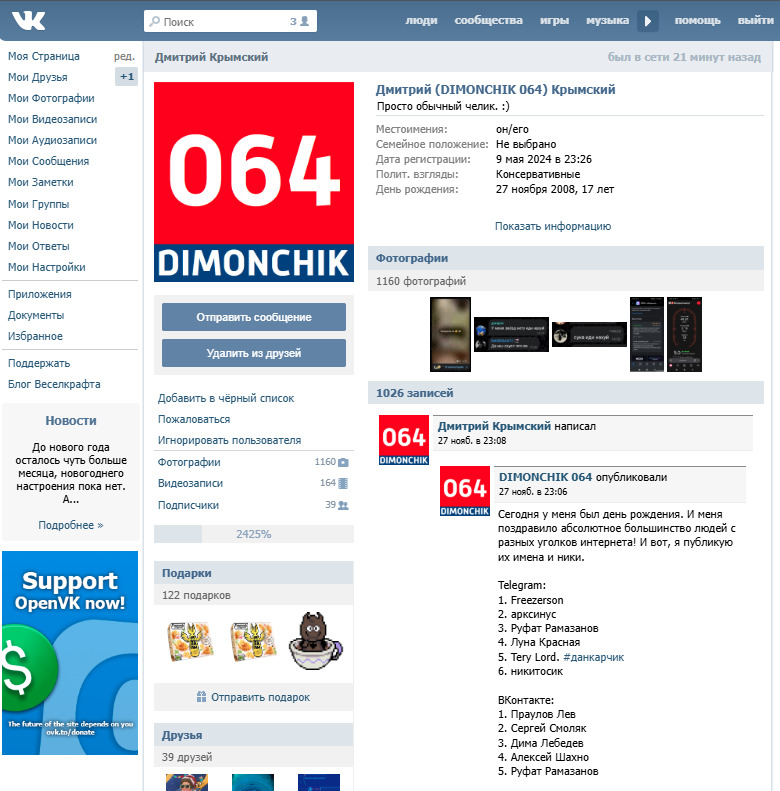Open сообщества in the top navigation
The height and width of the screenshot is (791, 780).
pos(488,21)
